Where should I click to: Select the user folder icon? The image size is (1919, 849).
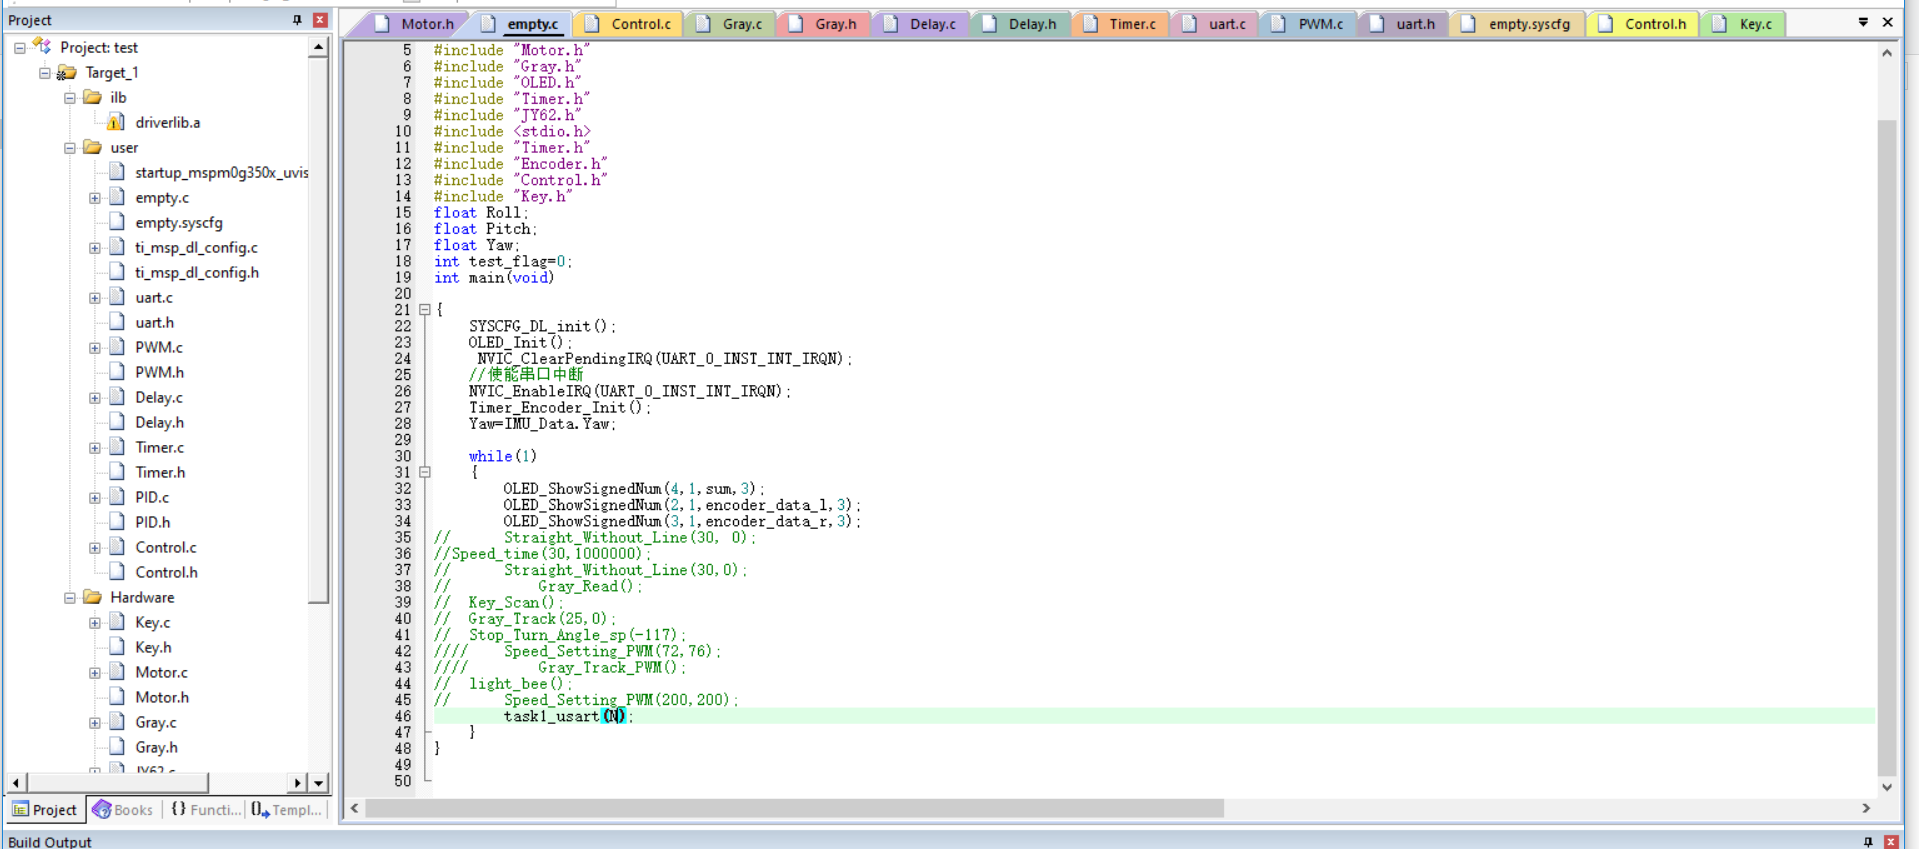(93, 147)
